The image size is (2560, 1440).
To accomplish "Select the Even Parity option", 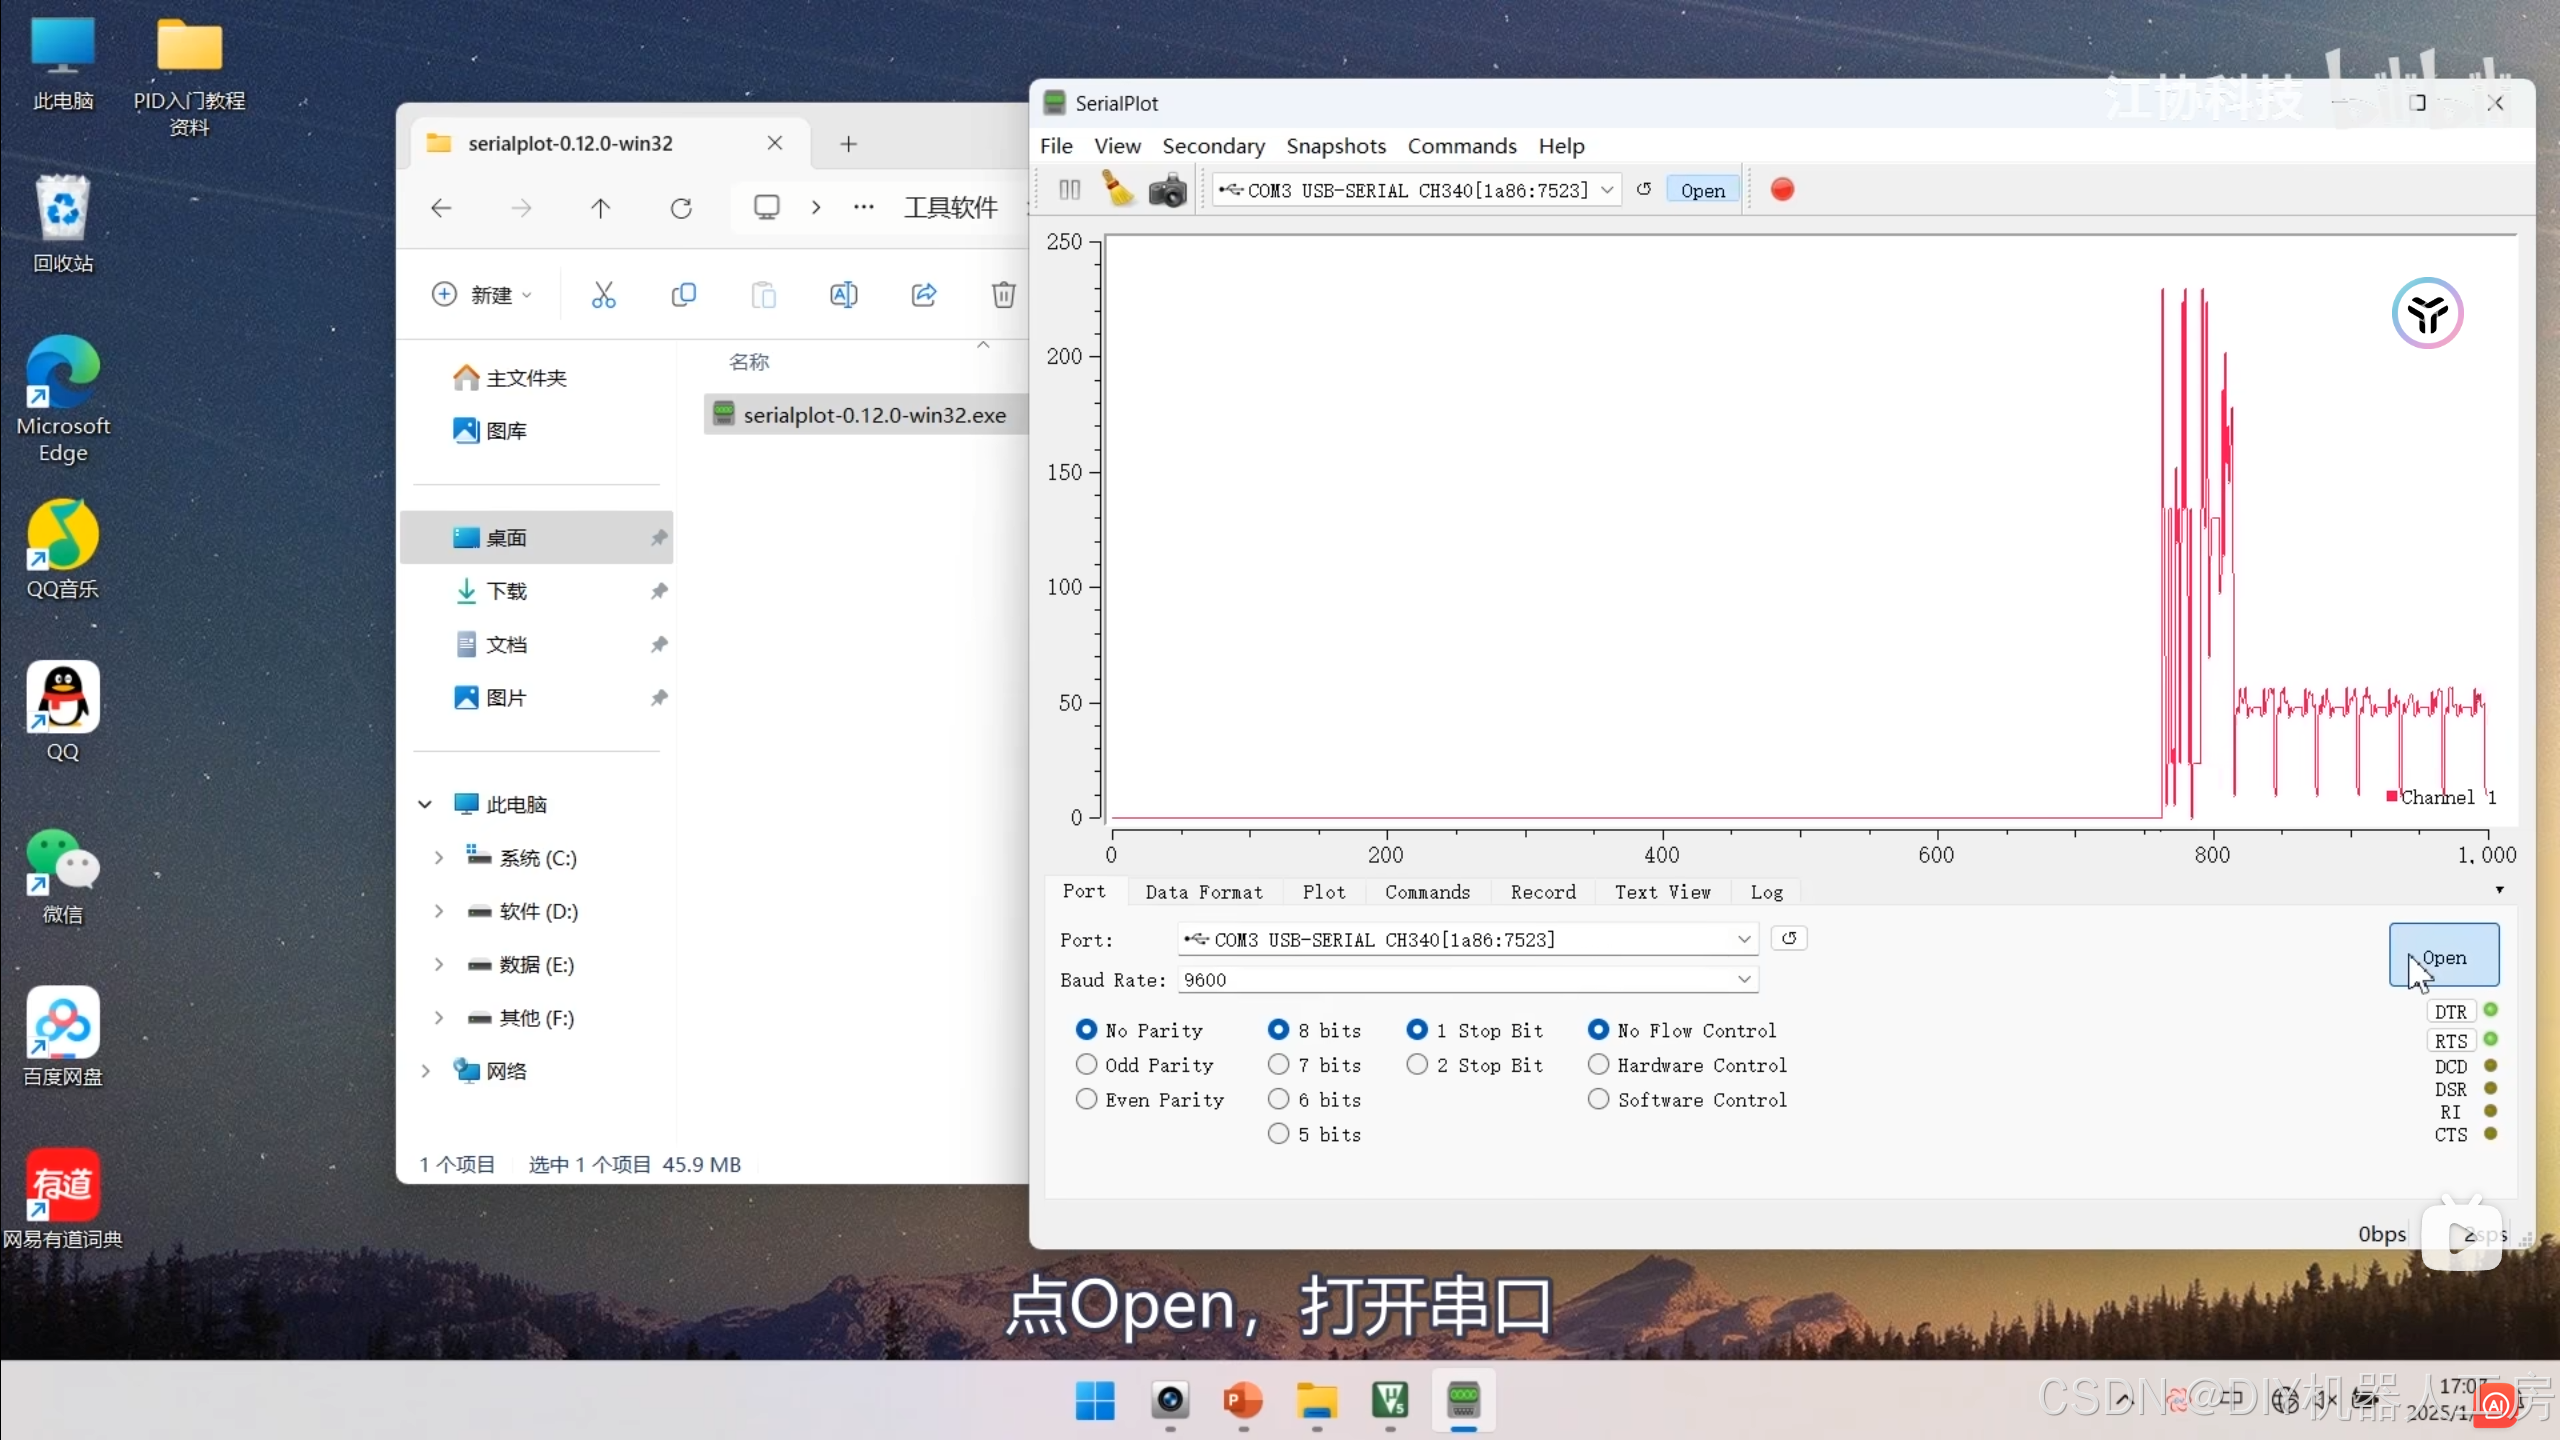I will [x=1087, y=1100].
